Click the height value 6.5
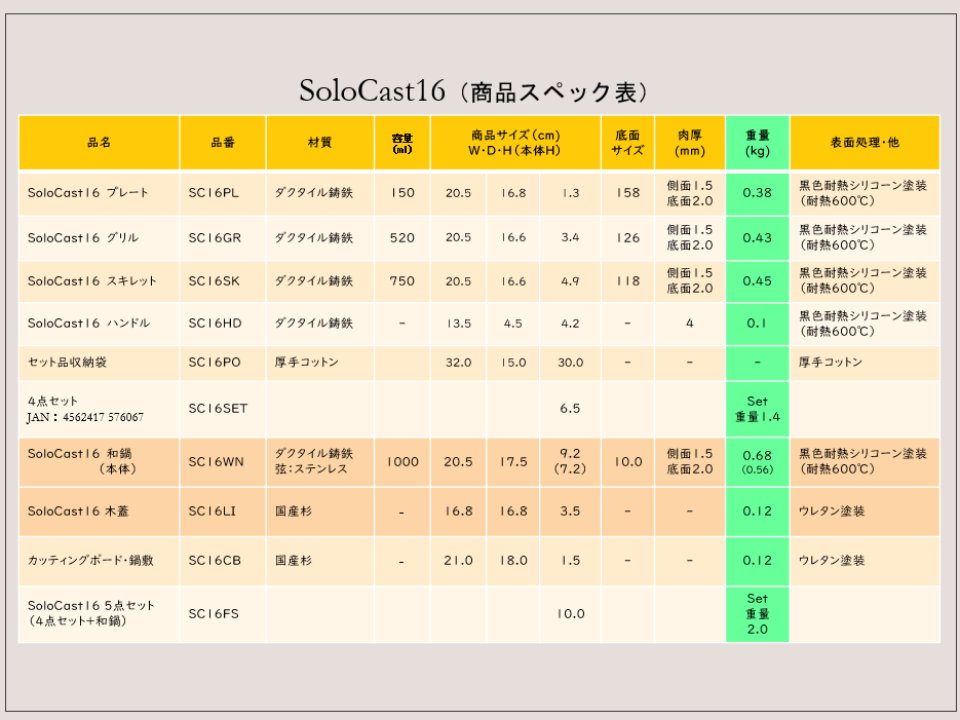960x720 pixels. (570, 408)
